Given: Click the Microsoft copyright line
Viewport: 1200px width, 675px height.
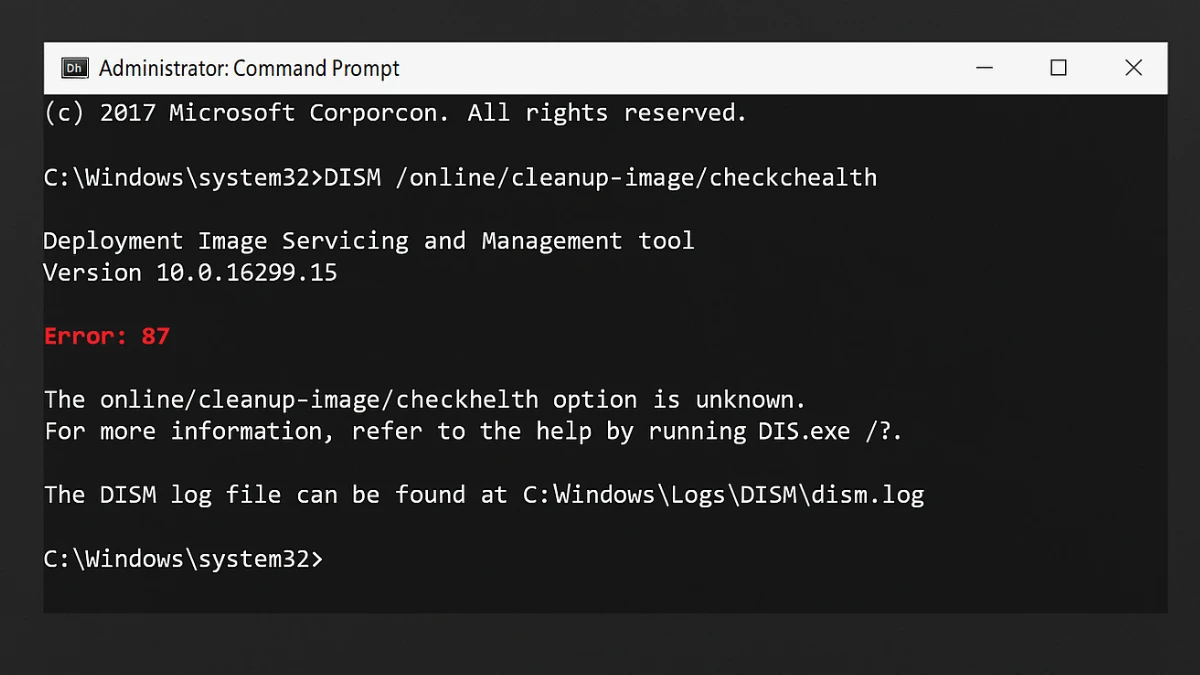Looking at the screenshot, I should [393, 112].
